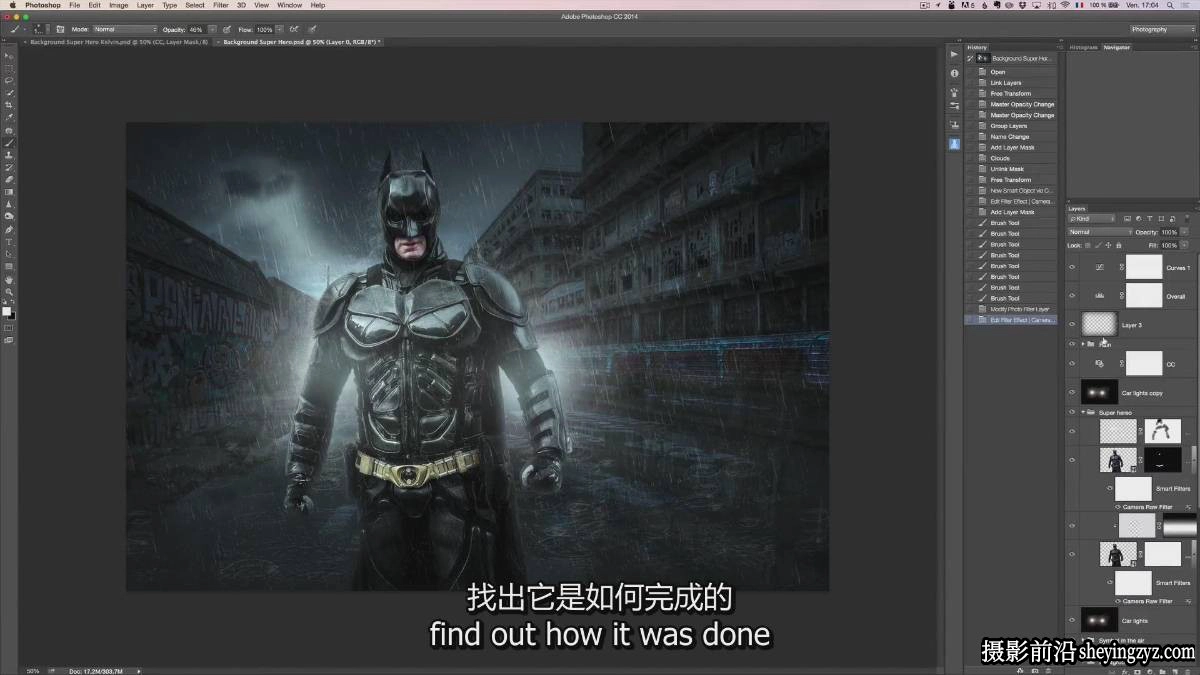Screen dimensions: 1200x675
Task: Select the Lasso tool
Action: [x=9, y=80]
